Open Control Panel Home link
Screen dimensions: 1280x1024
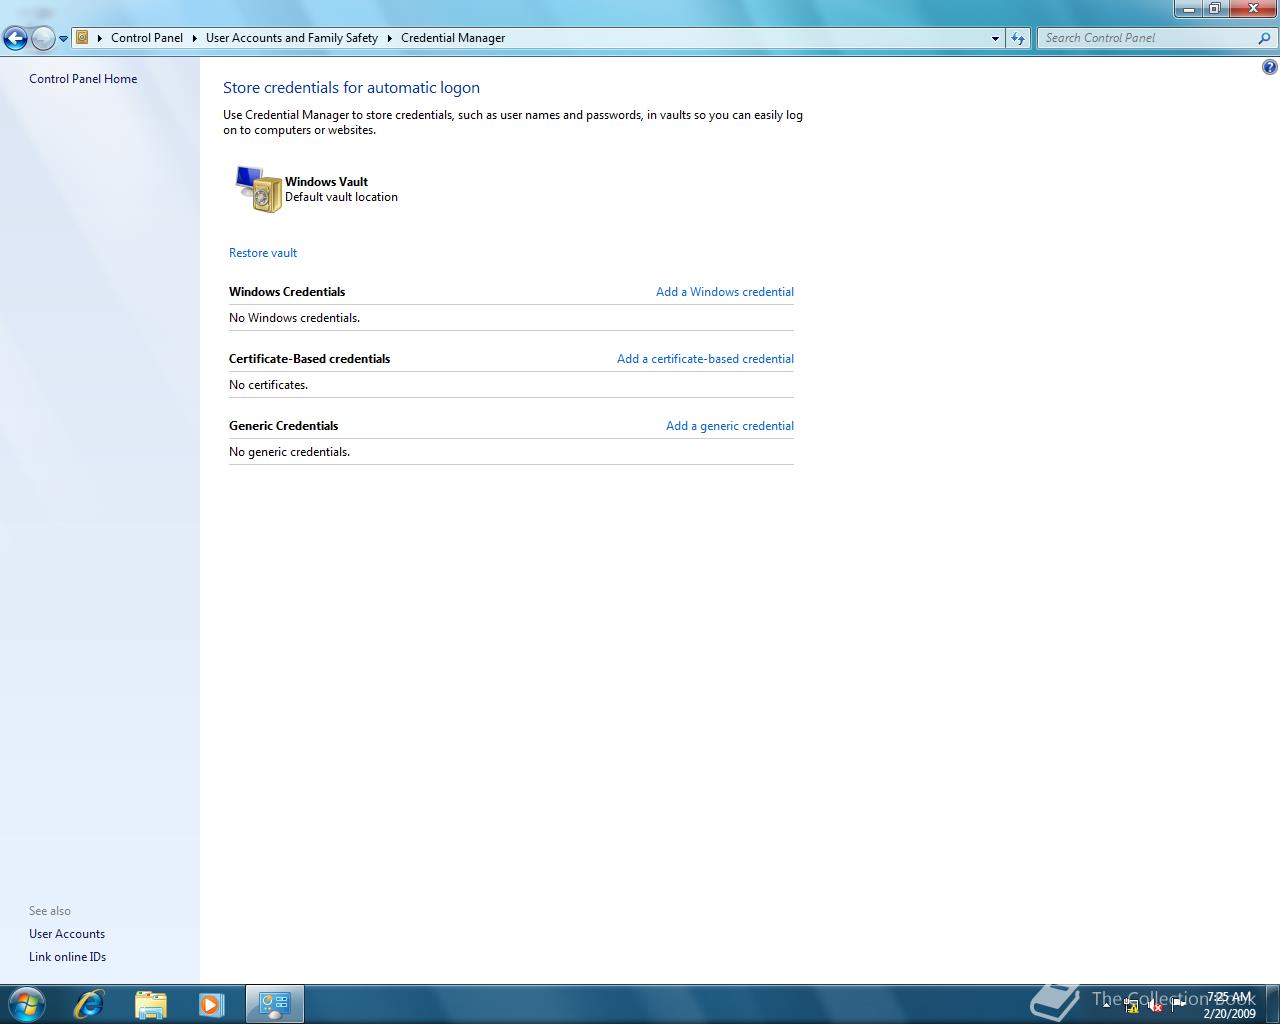[x=83, y=79]
